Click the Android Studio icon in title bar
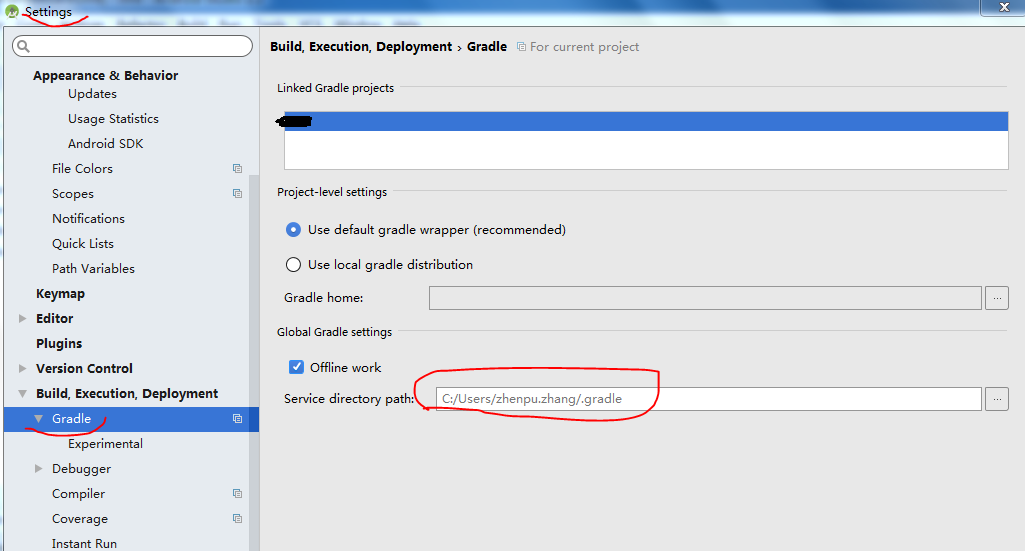1025x551 pixels. click(x=12, y=12)
